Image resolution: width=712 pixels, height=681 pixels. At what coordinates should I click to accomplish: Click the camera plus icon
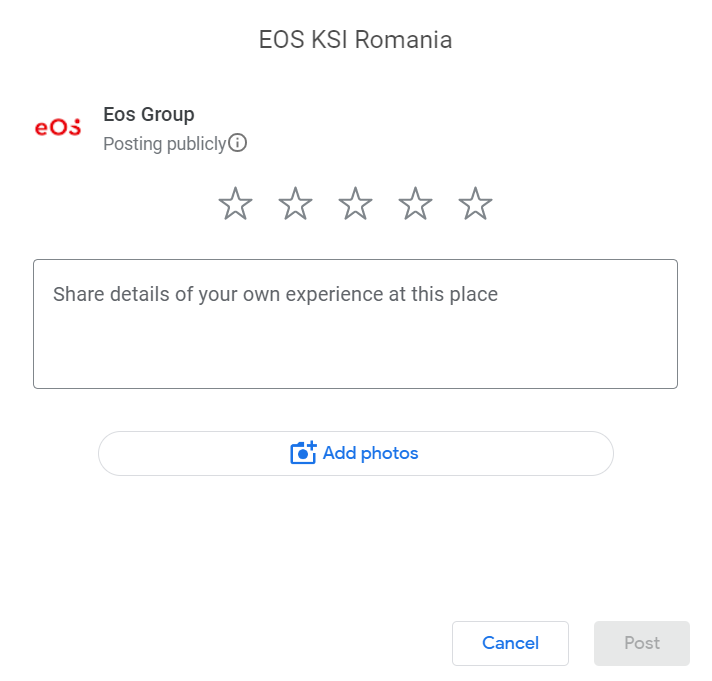(303, 453)
